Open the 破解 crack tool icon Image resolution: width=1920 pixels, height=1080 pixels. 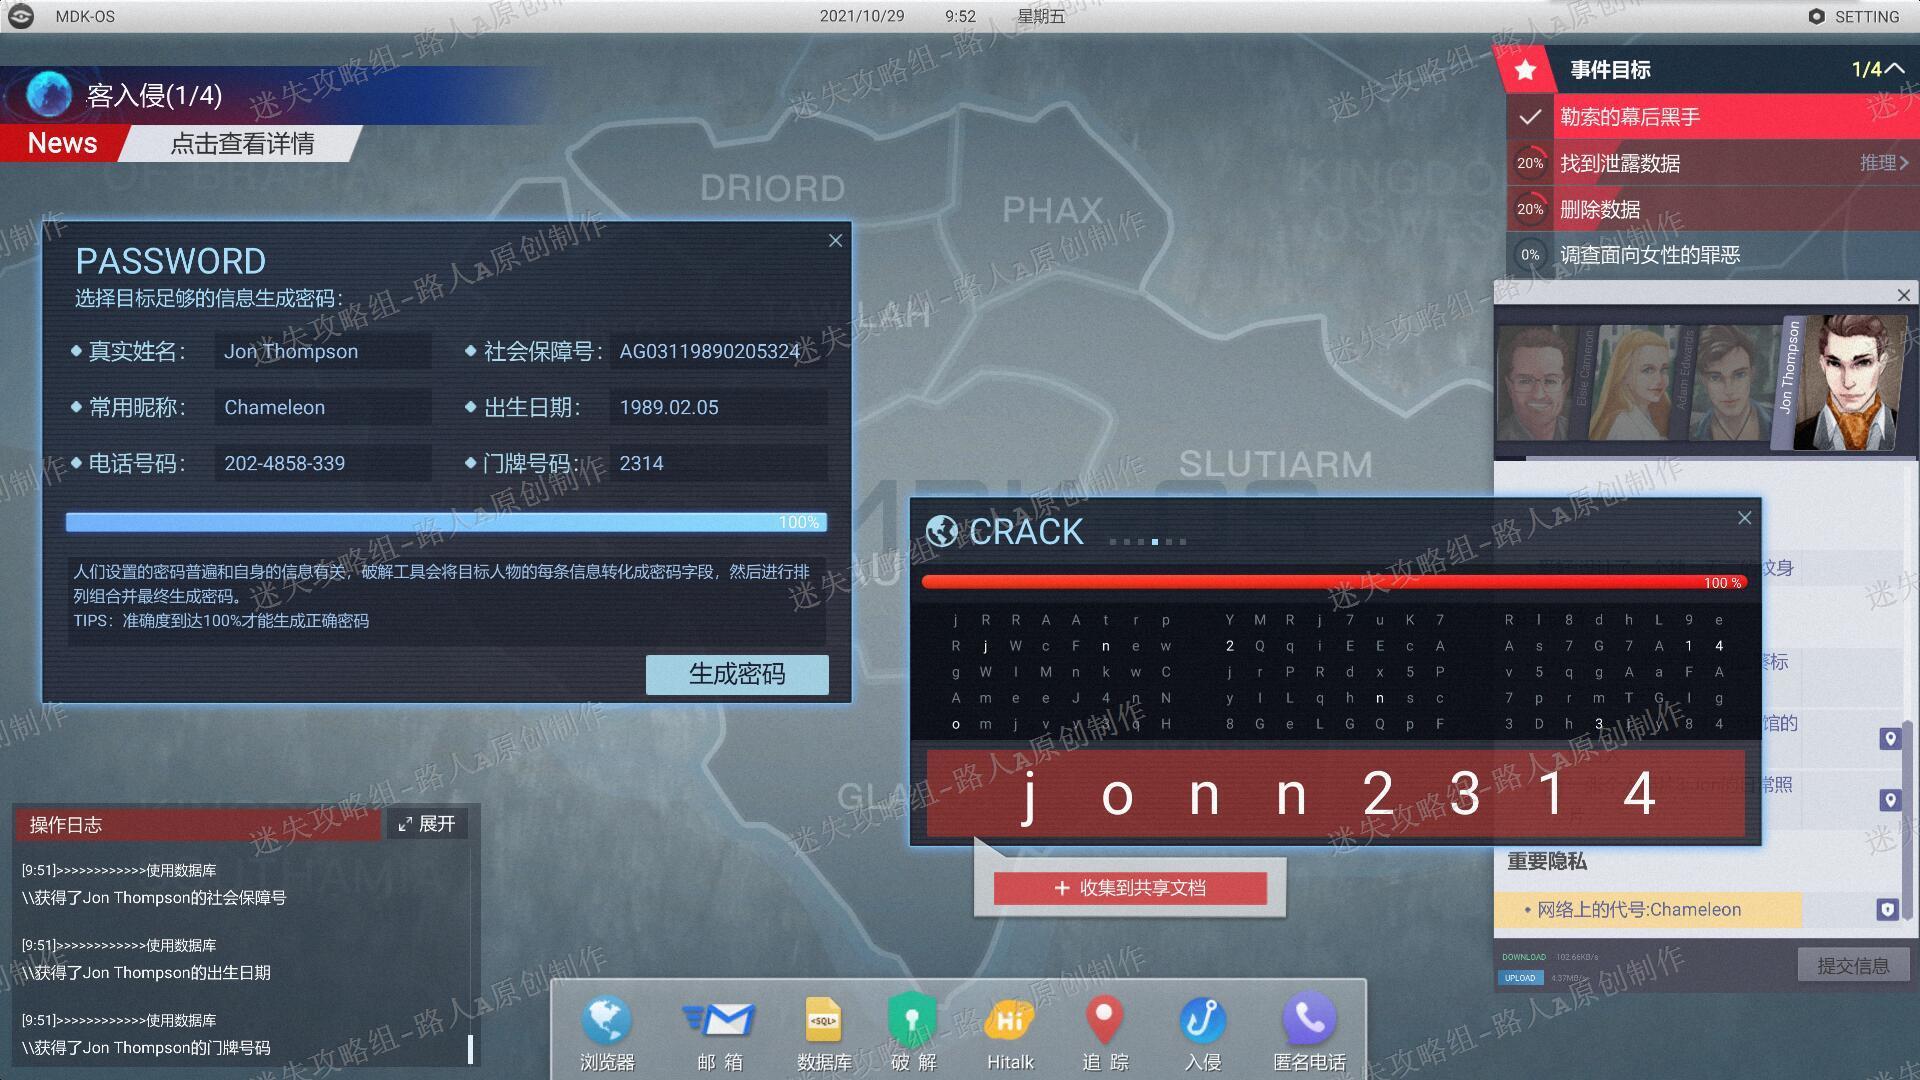coord(913,1032)
